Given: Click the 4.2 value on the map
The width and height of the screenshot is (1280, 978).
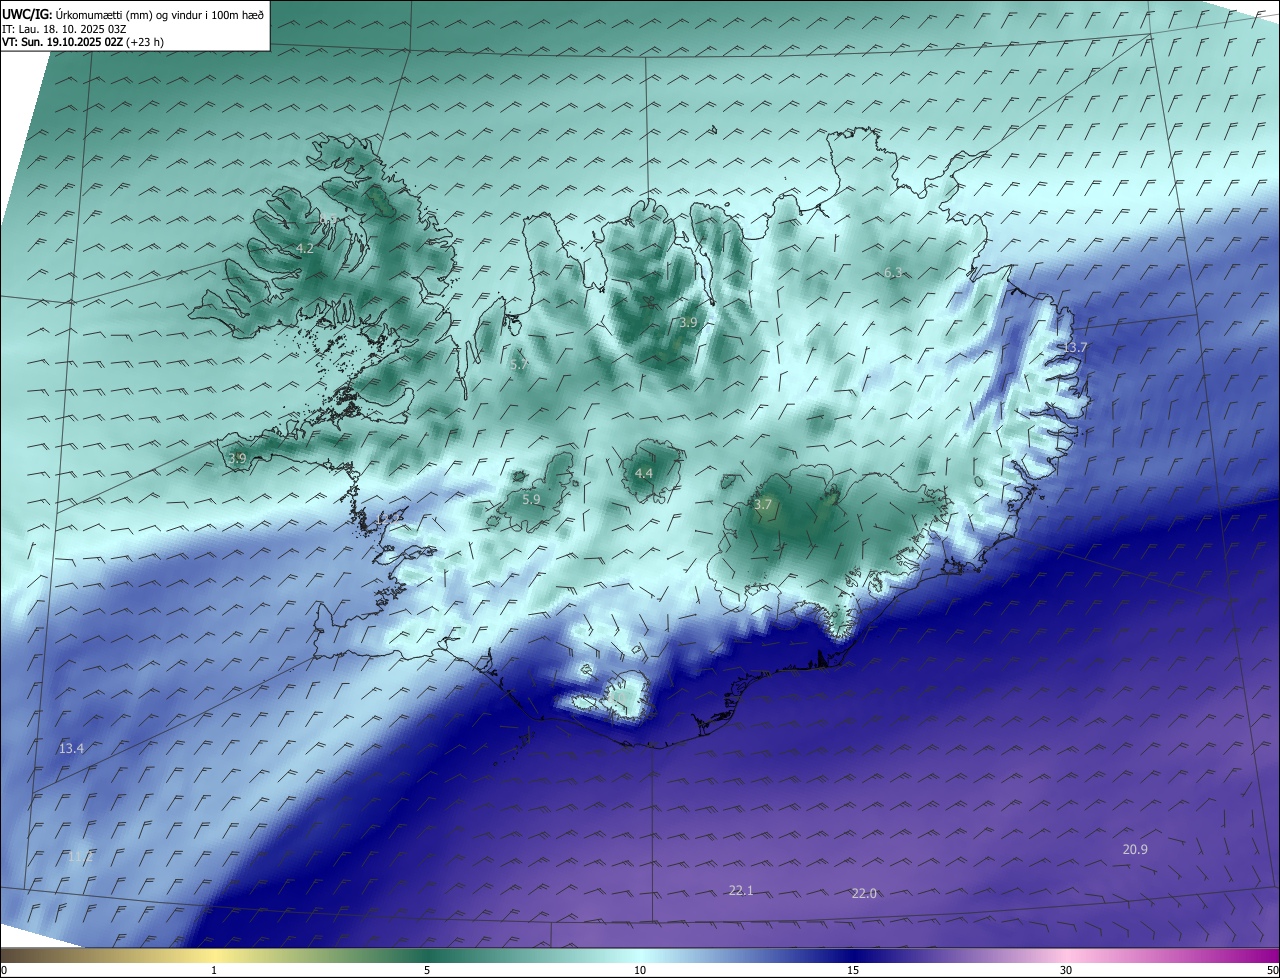Looking at the screenshot, I should (x=305, y=248).
